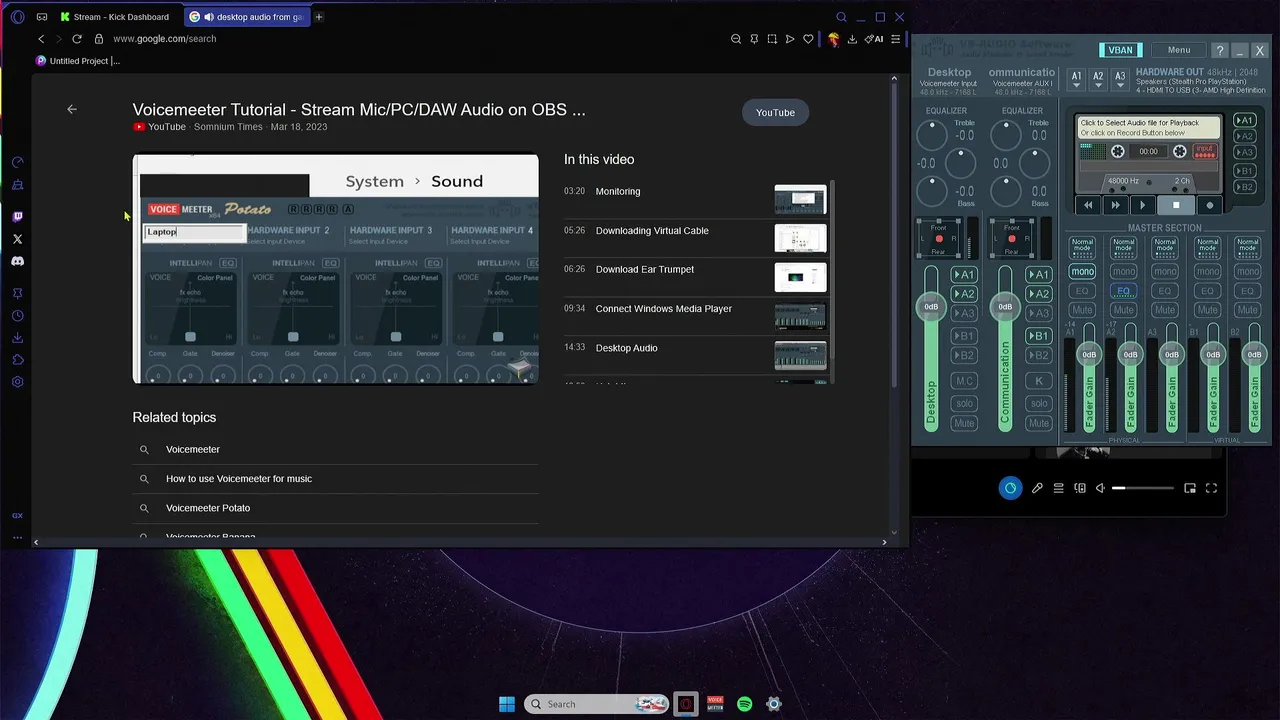Viewport: 1280px width, 720px height.
Task: Toggle cassette routing to A1 bus
Action: coord(1244,120)
